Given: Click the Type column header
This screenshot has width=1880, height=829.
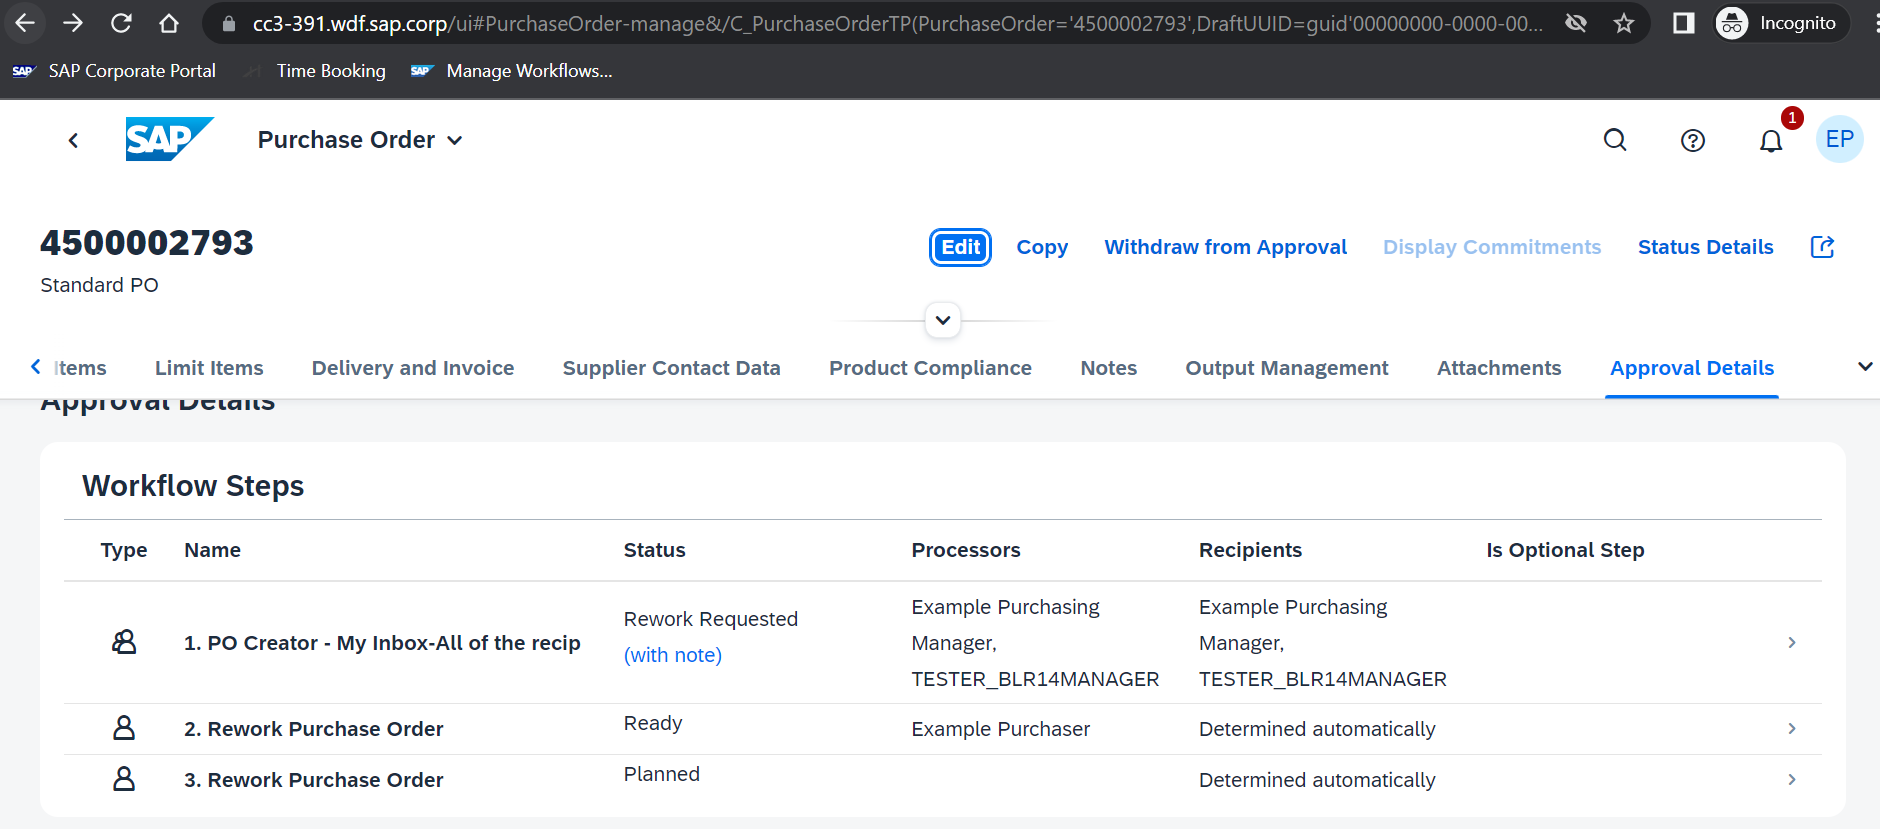Looking at the screenshot, I should [x=124, y=550].
